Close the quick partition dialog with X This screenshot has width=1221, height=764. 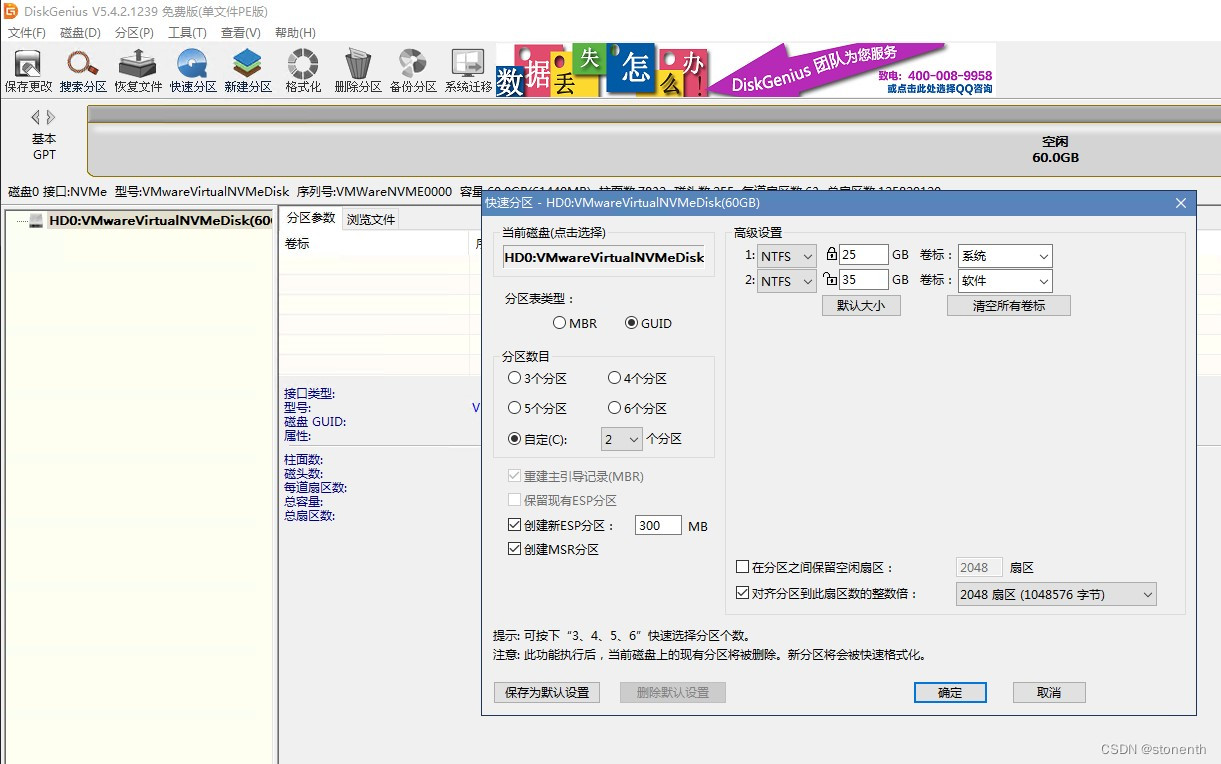(x=1181, y=203)
